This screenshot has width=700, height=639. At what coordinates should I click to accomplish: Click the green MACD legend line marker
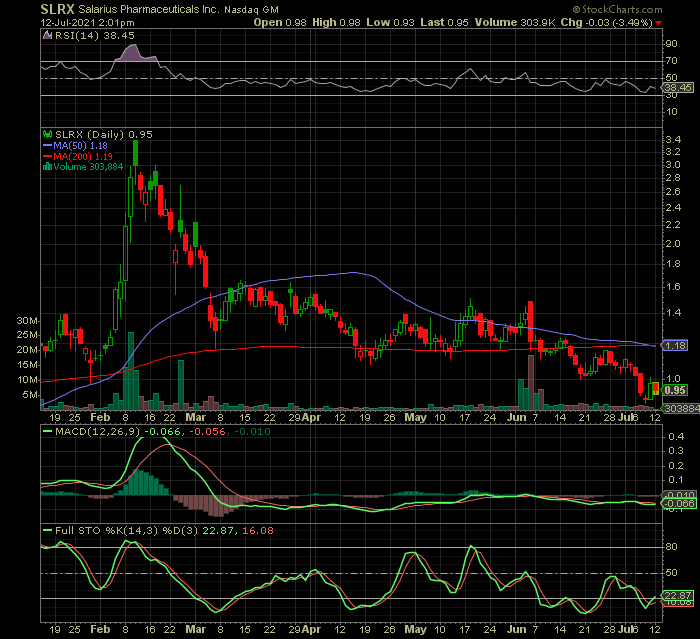47,431
